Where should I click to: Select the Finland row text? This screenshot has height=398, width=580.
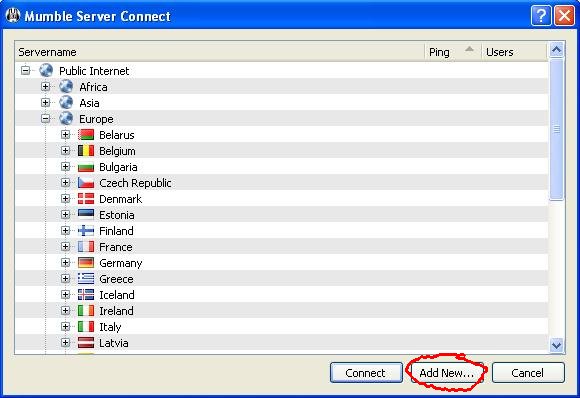click(x=116, y=231)
